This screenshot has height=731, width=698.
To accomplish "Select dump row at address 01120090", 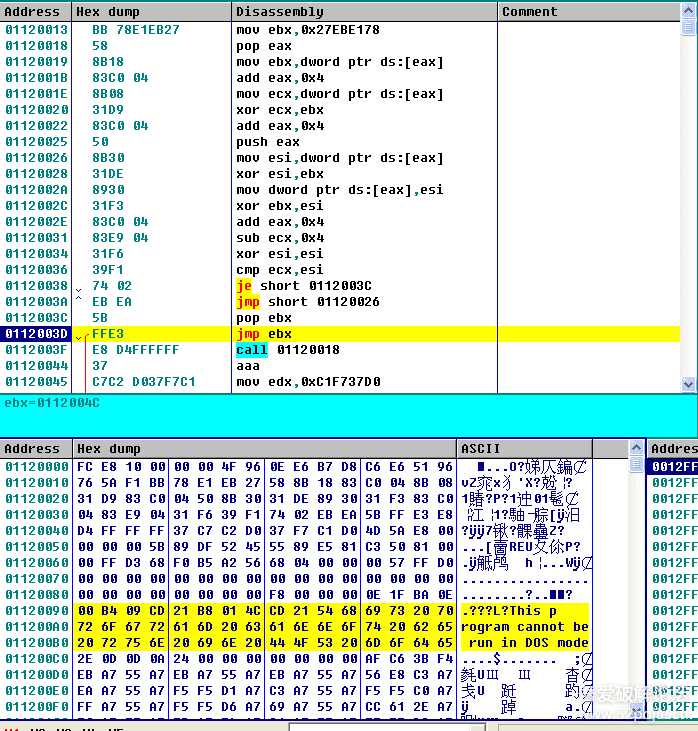I will click(36, 611).
